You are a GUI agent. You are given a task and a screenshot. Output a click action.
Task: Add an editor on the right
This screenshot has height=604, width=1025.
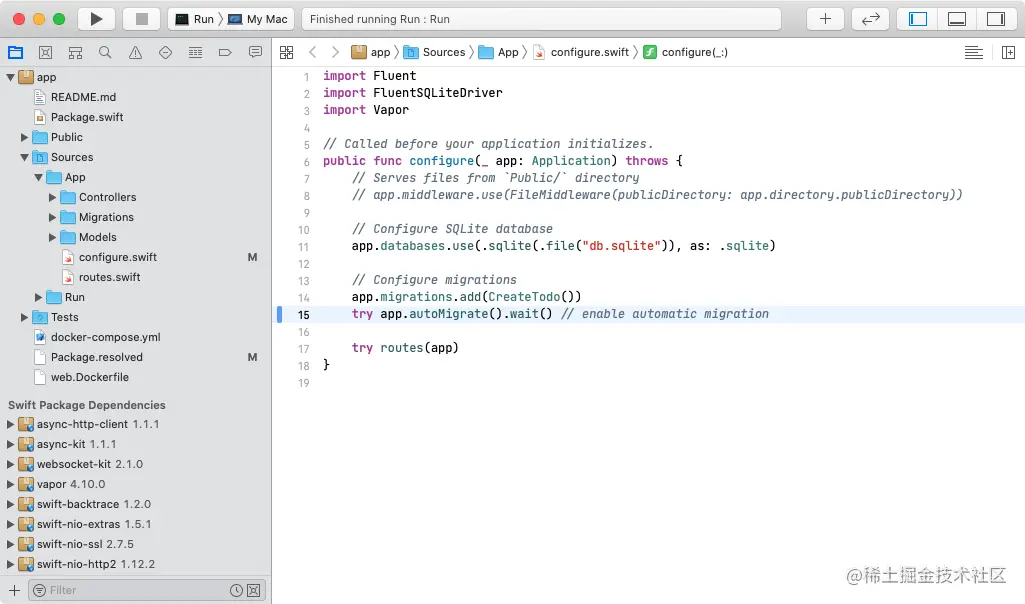tap(1008, 52)
